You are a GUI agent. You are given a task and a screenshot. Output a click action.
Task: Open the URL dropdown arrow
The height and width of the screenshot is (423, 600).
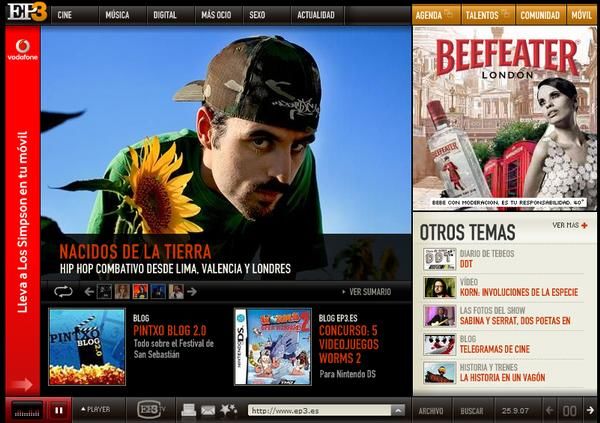pos(398,411)
